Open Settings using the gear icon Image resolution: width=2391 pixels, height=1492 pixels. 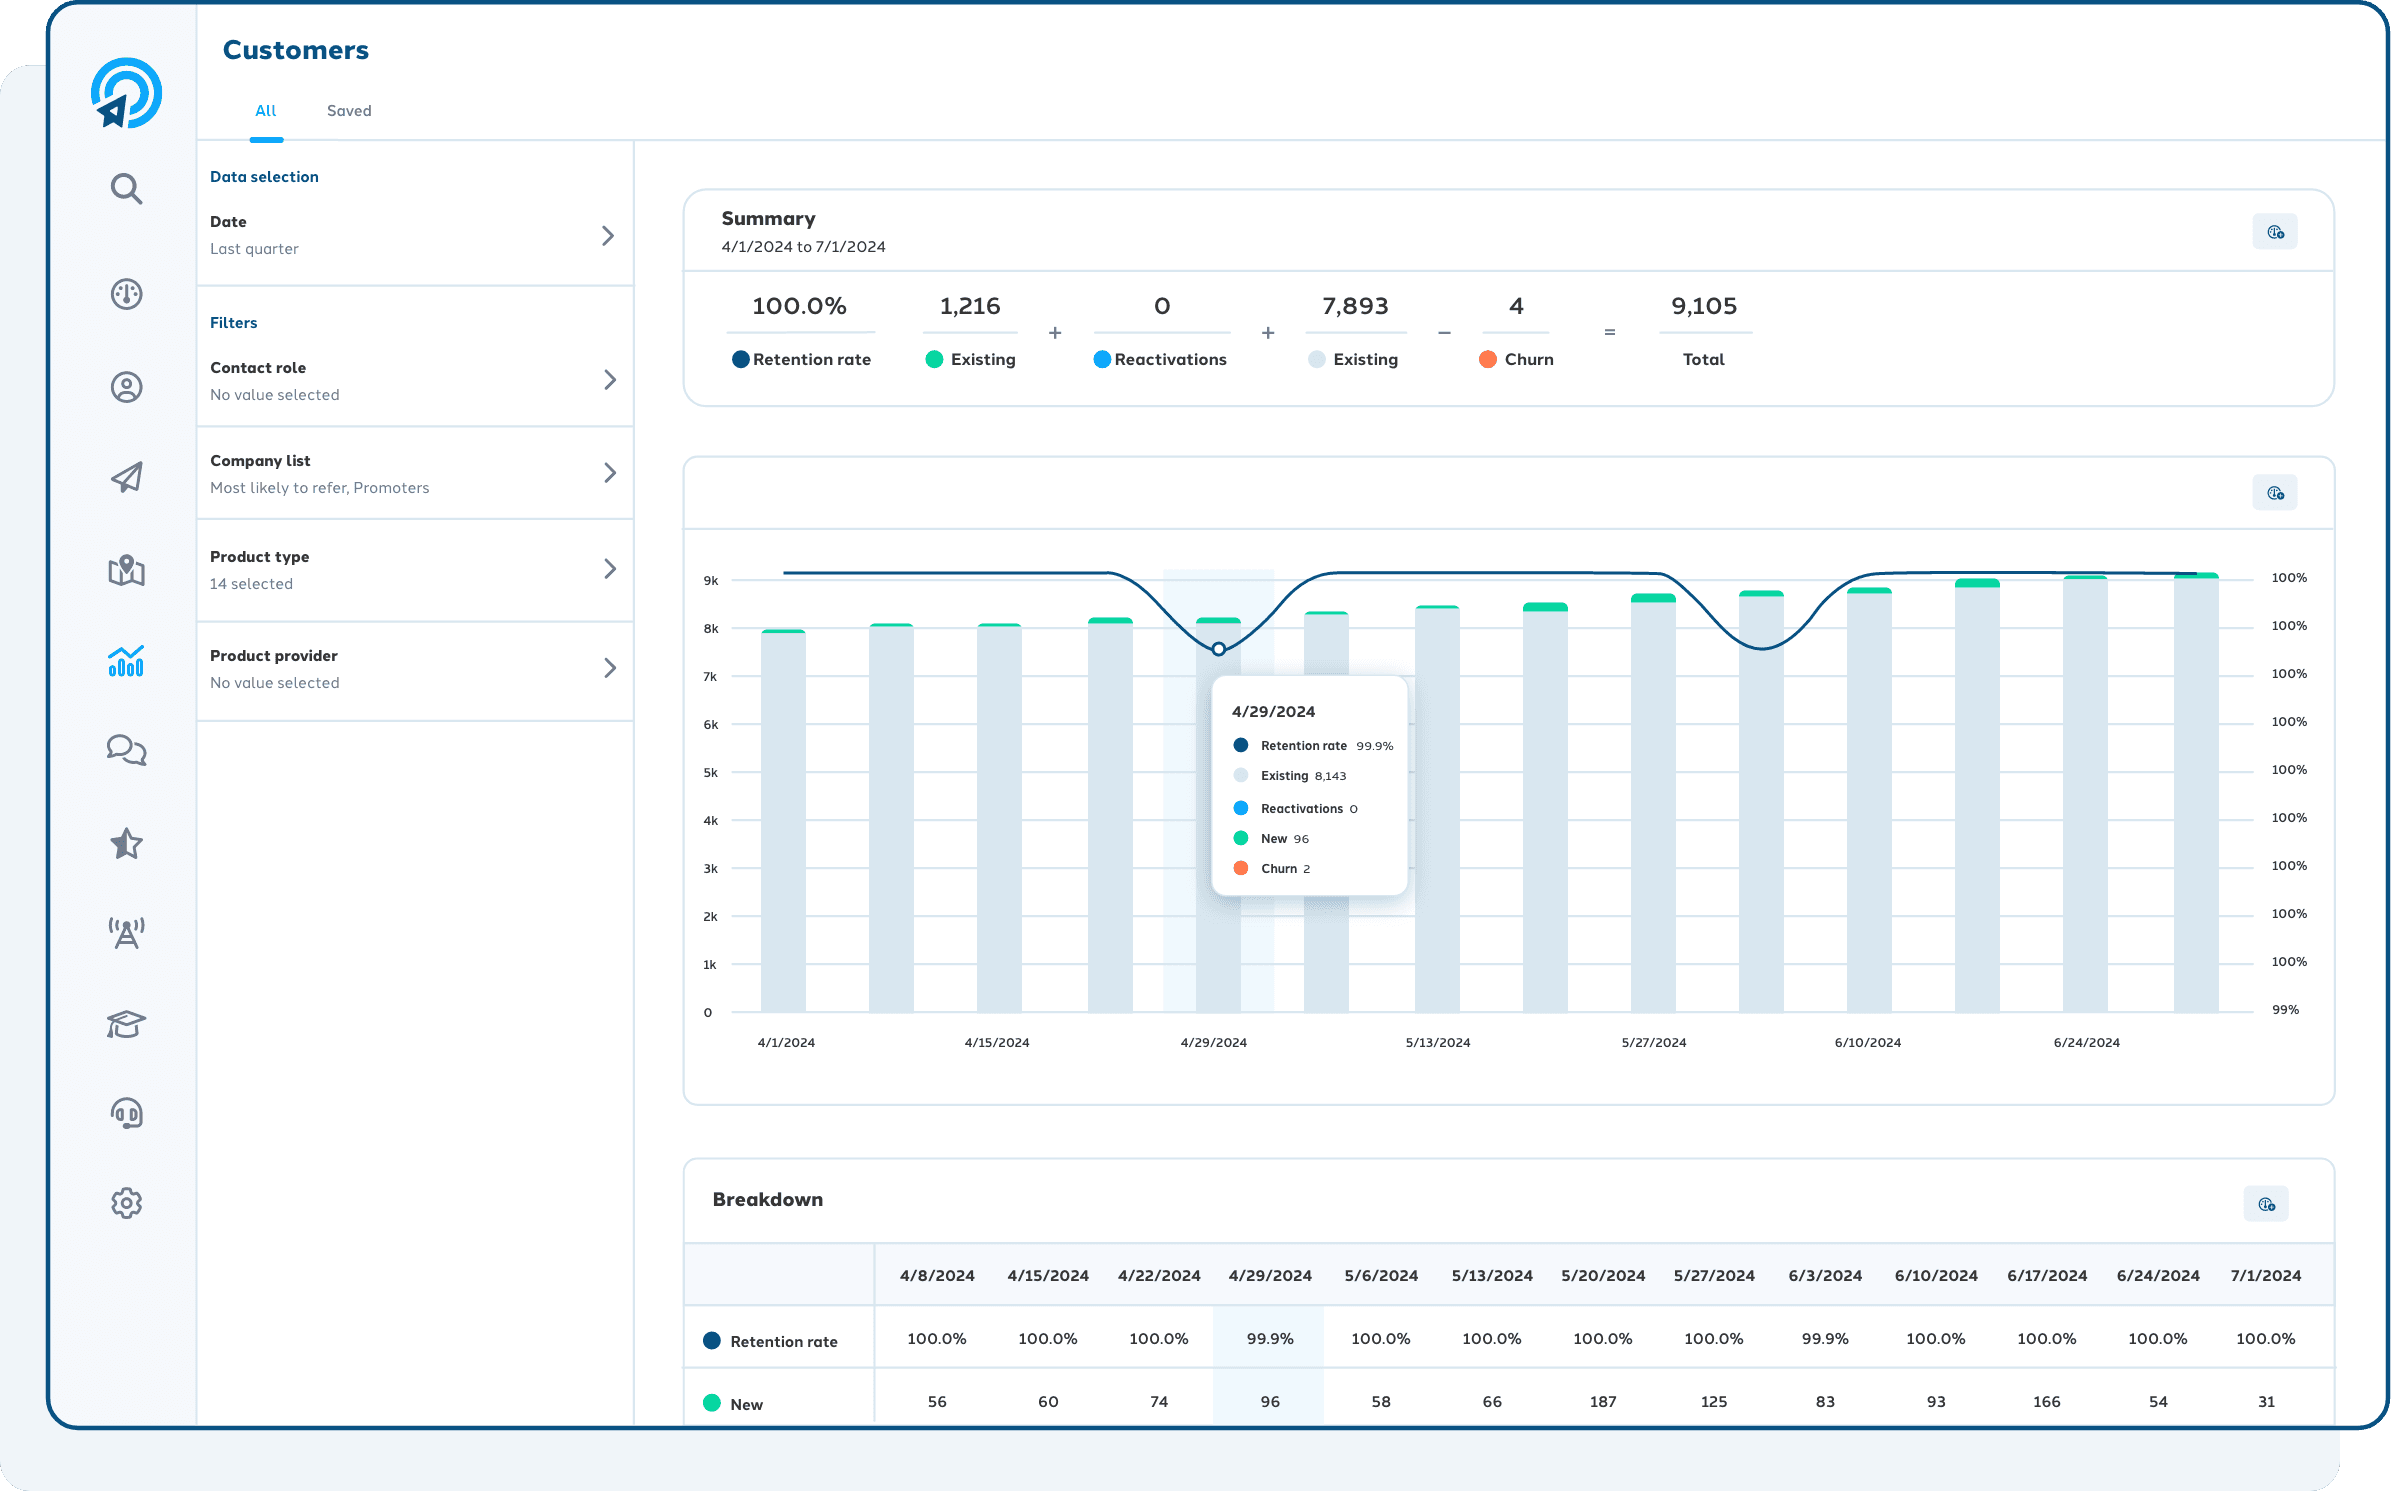coord(126,1203)
